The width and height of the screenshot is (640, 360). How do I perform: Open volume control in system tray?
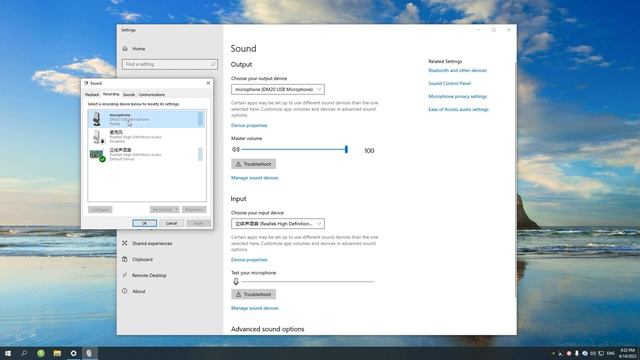[x=593, y=353]
